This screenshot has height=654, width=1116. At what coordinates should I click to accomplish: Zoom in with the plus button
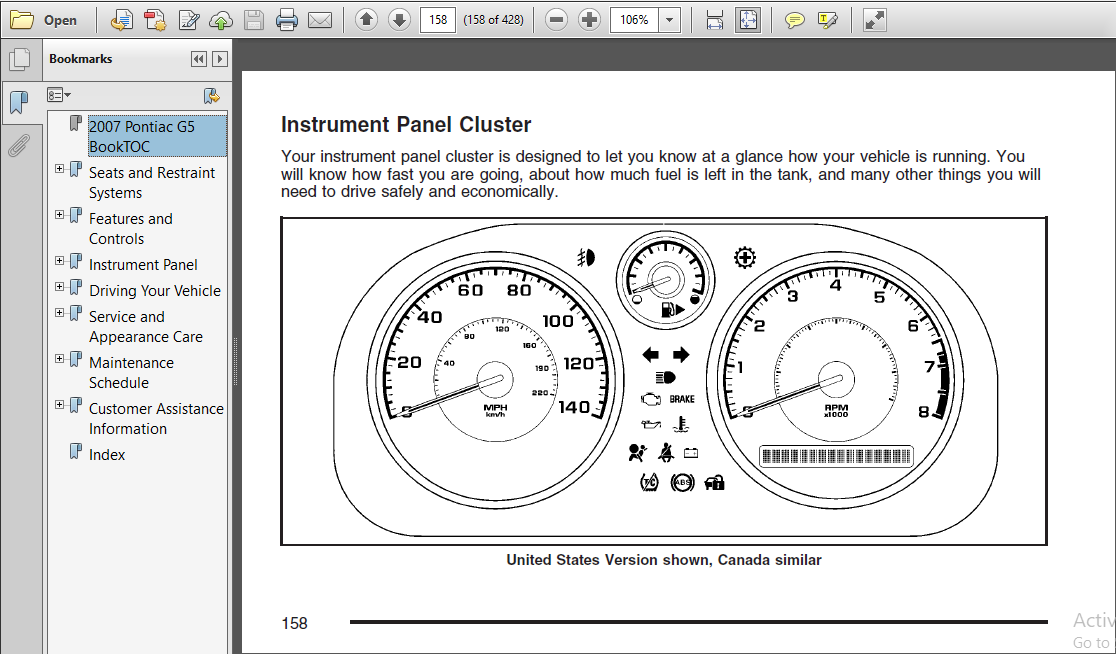click(x=589, y=20)
